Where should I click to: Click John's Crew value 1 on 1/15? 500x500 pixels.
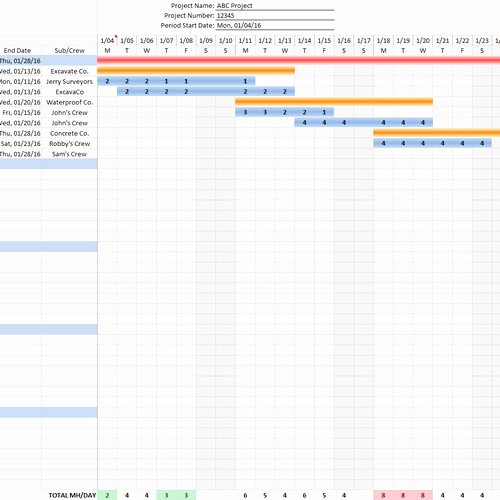[x=324, y=112]
